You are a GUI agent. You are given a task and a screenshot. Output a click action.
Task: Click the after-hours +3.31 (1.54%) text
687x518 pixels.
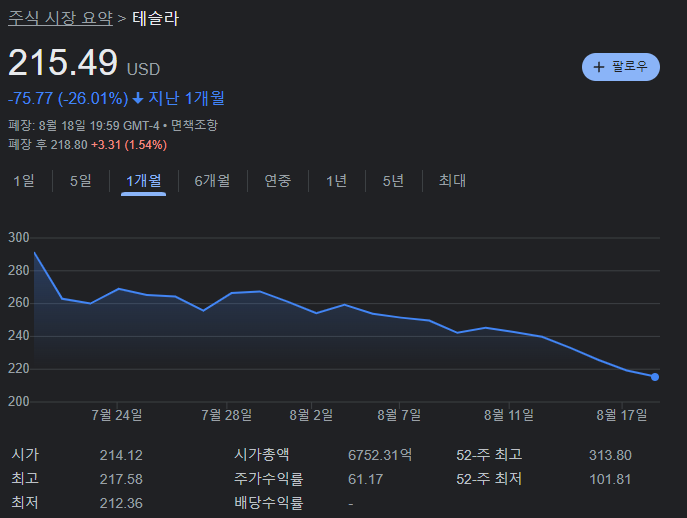(129, 145)
